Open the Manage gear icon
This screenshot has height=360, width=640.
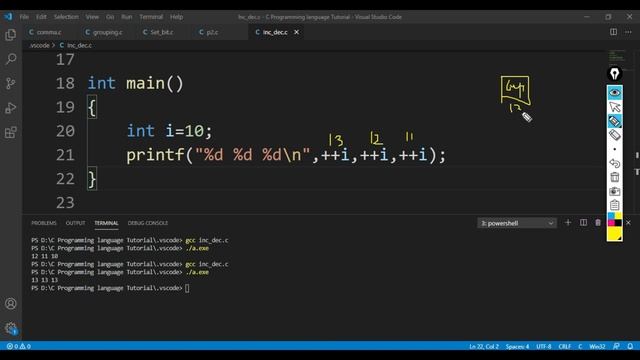(11, 328)
